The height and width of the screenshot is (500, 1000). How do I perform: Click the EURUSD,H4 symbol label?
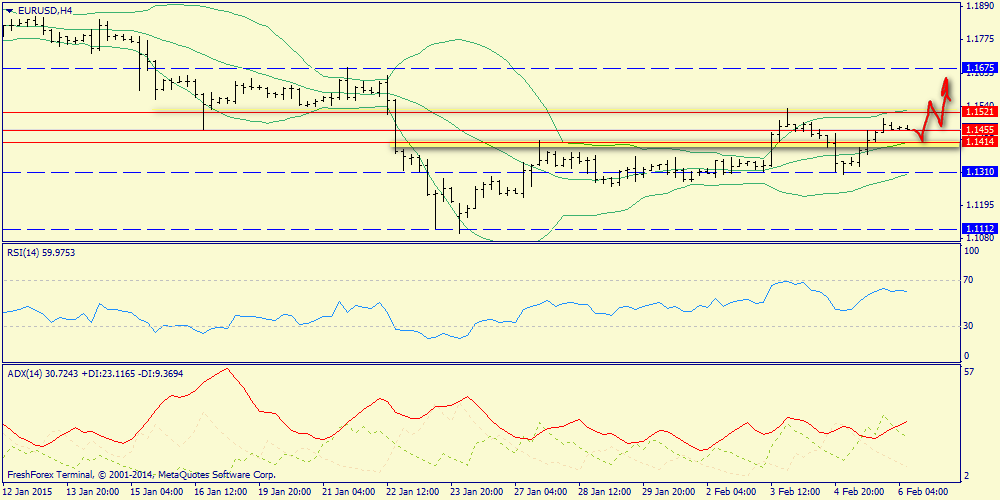point(43,10)
